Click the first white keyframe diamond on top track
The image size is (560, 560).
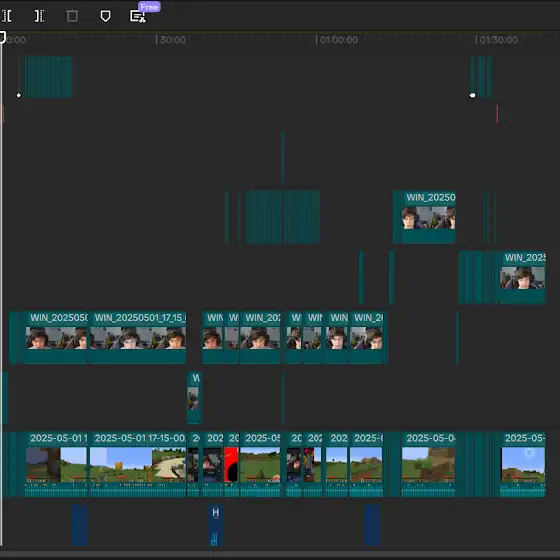click(19, 95)
